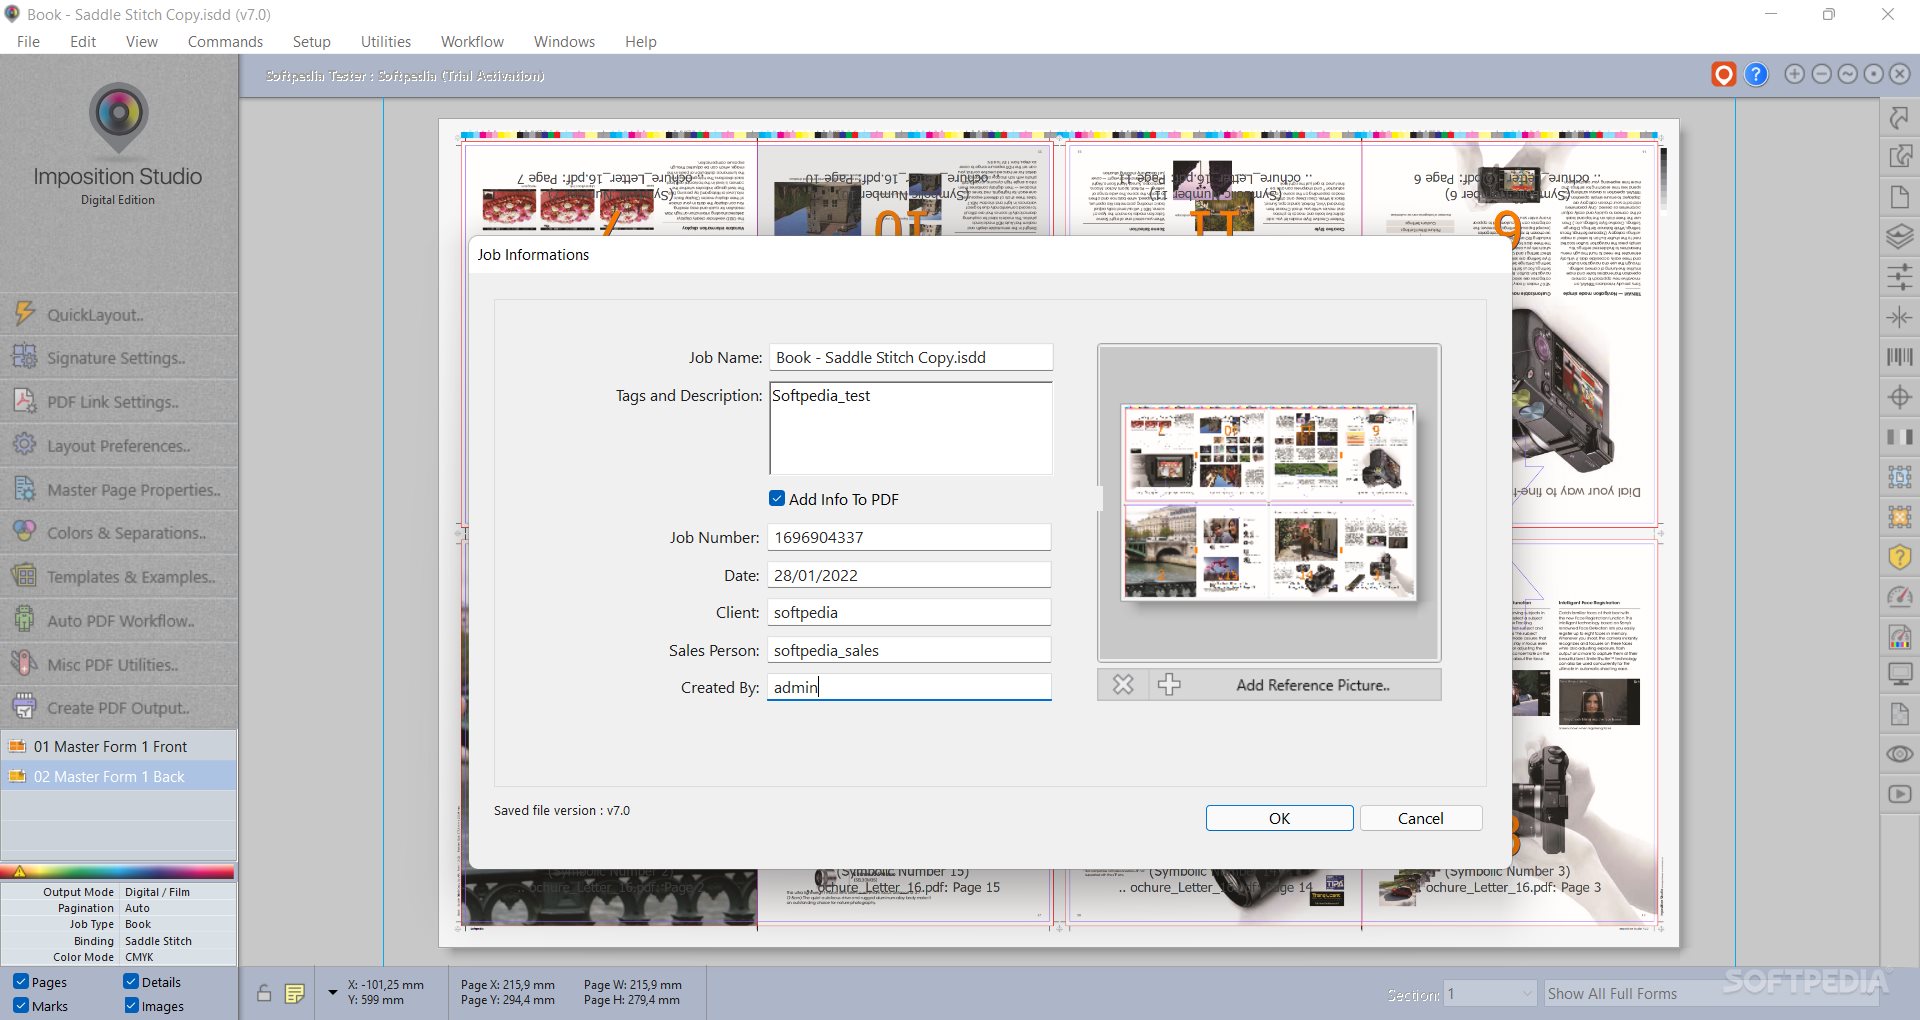Open Layout Preferences
Viewport: 1920px width, 1020px height.
point(118,445)
